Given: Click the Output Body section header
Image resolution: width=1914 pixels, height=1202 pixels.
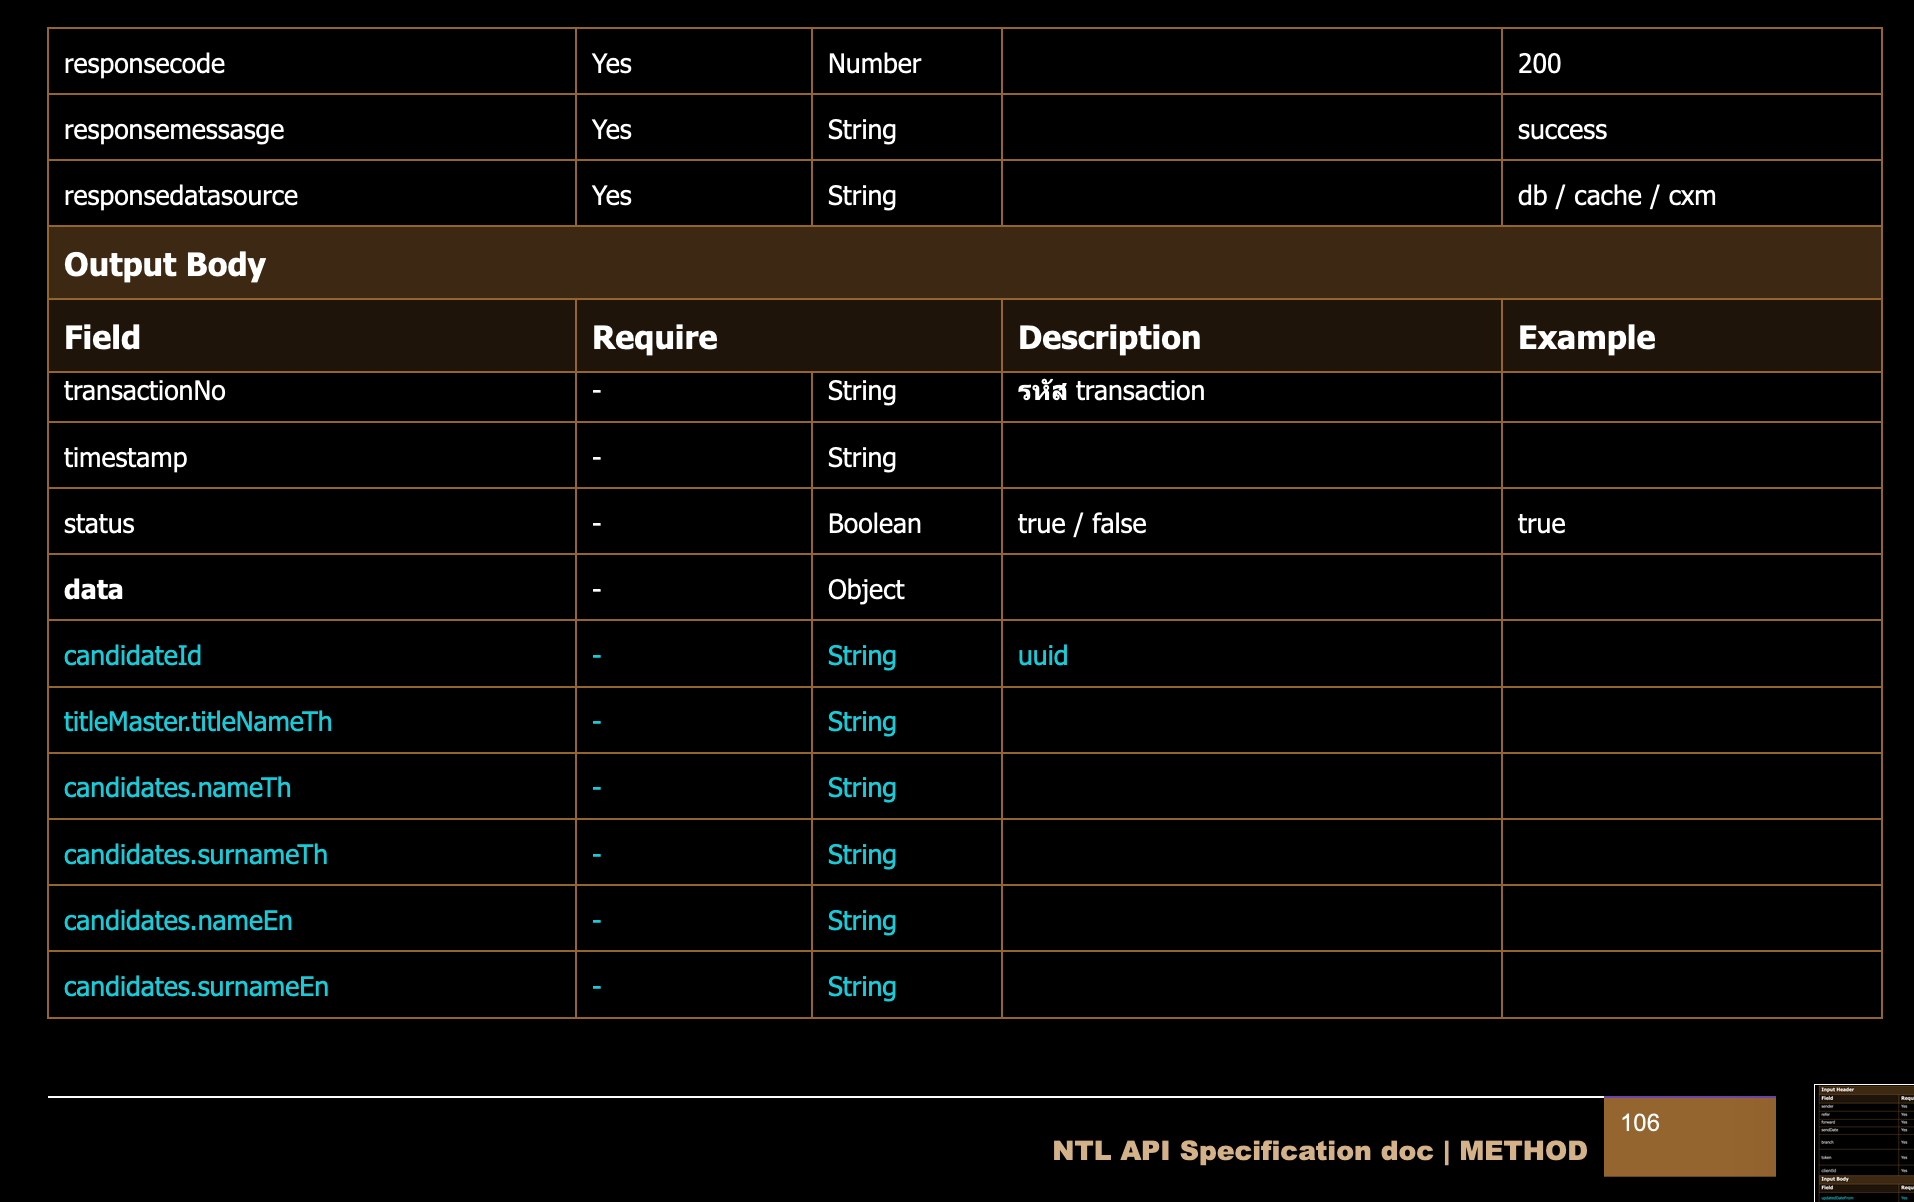Looking at the screenshot, I should (x=165, y=264).
